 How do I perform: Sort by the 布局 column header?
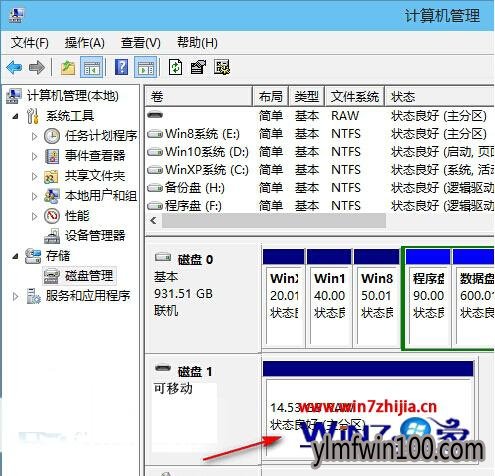pos(271,97)
